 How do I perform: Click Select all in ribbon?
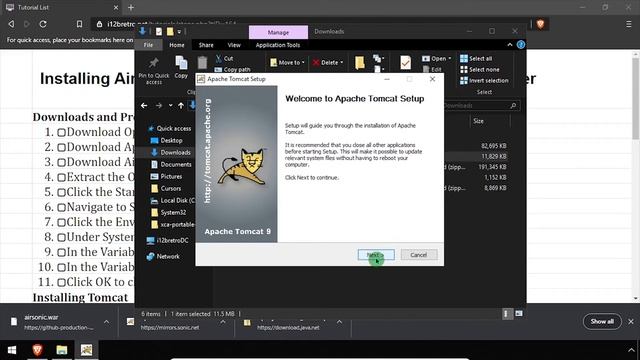[476, 58]
